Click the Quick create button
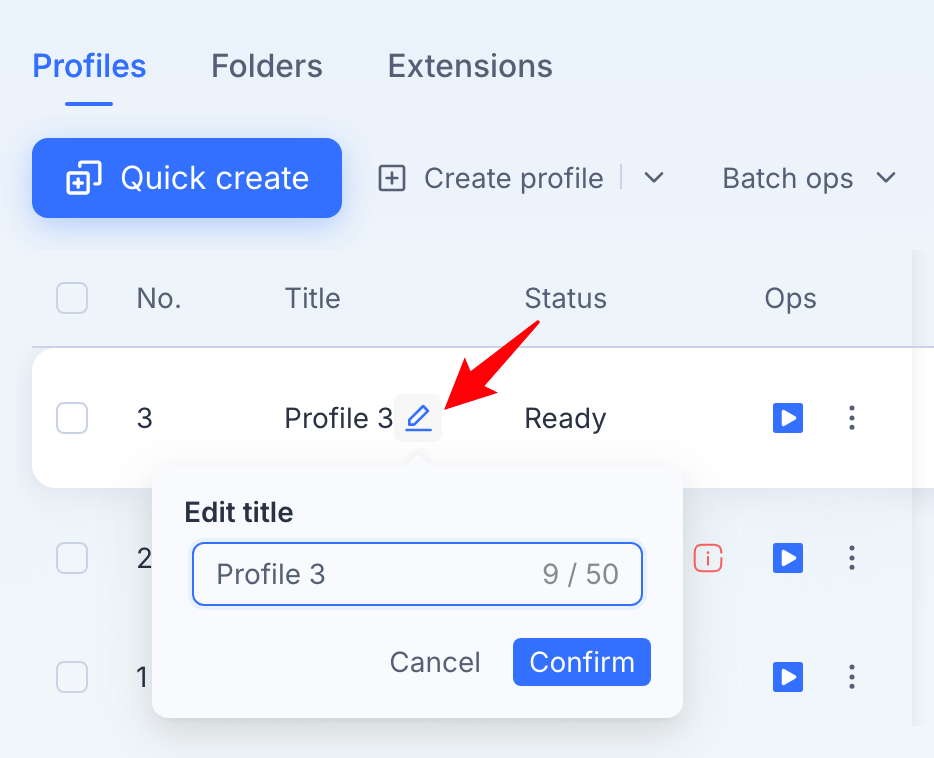 [x=187, y=178]
